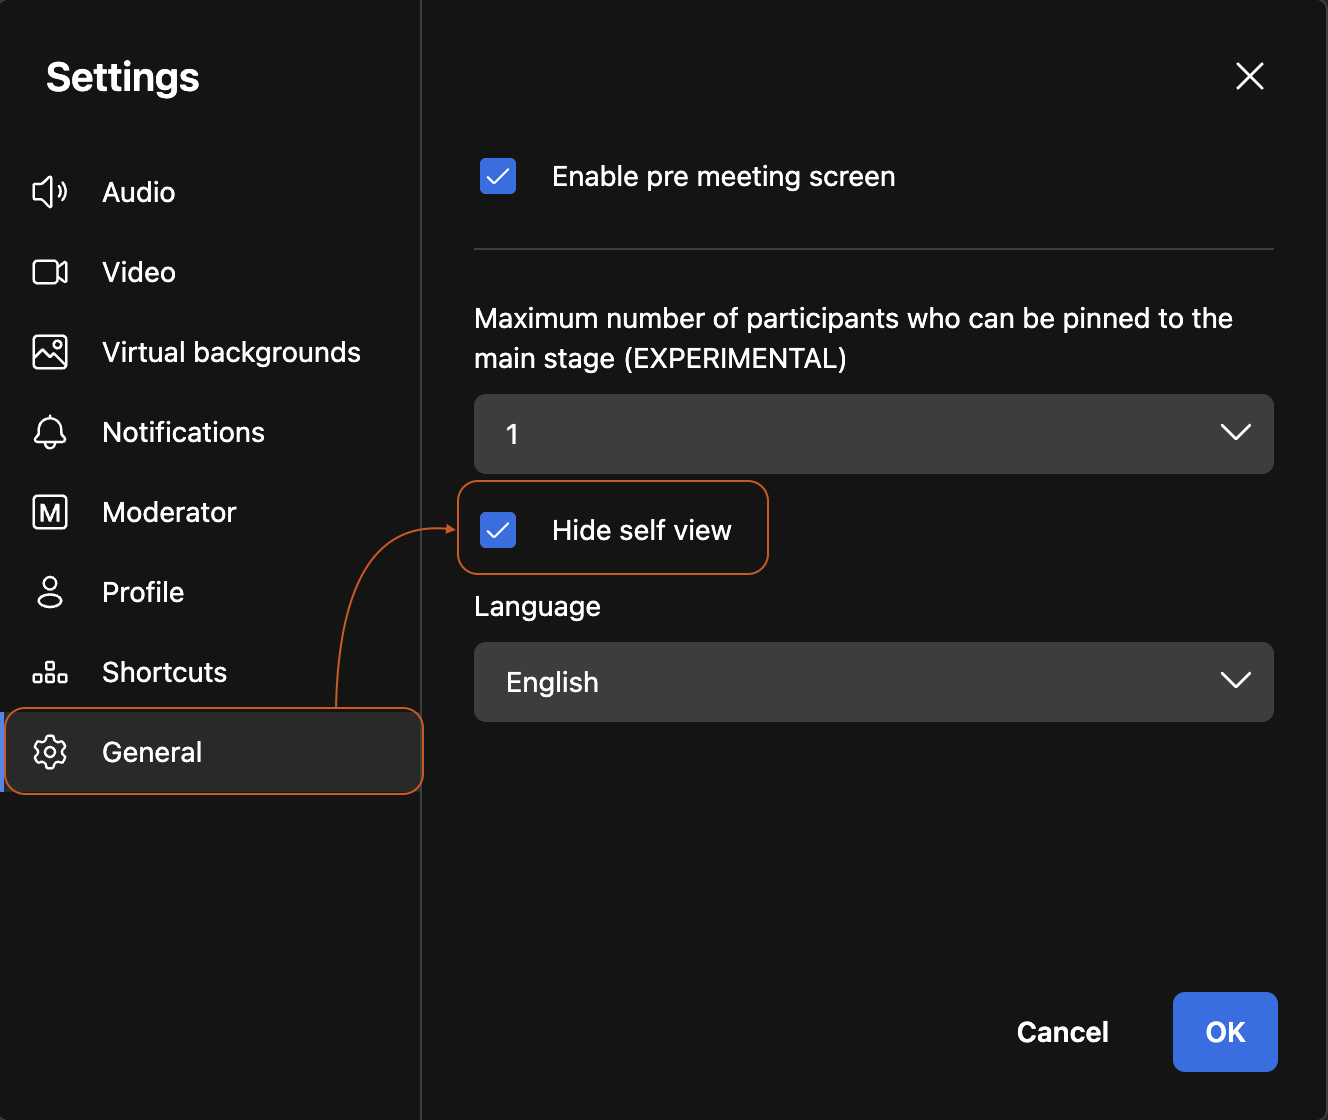
Task: Click the Virtual backgrounds picture icon
Action: click(x=50, y=352)
